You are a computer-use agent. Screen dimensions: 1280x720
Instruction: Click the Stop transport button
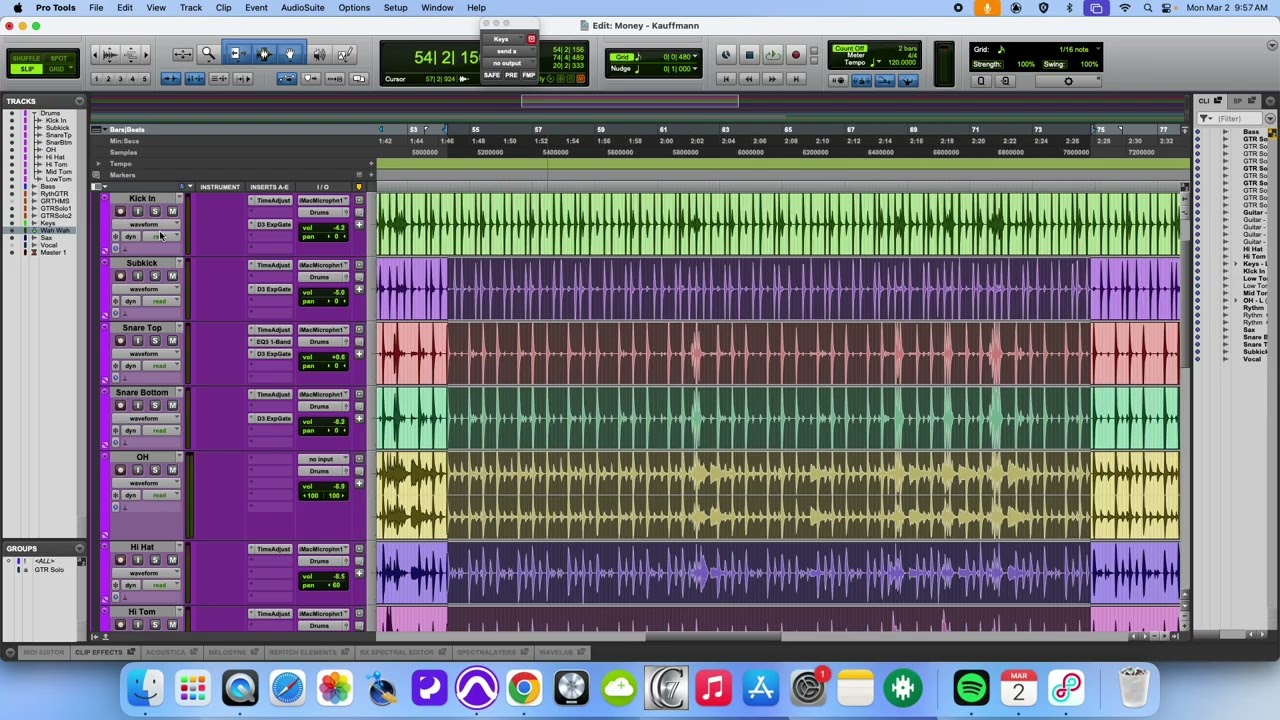click(x=749, y=55)
